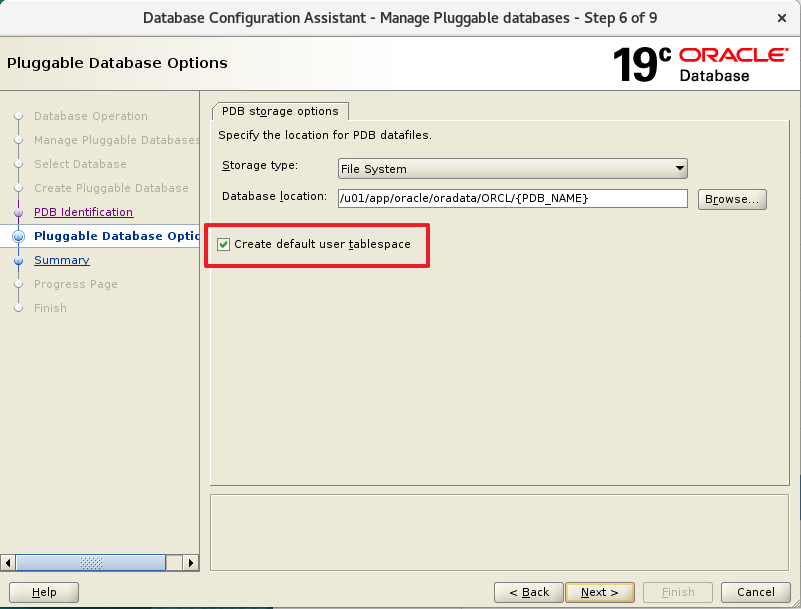Click the Oracle 19c Database logo
801x609 pixels.
click(x=700, y=64)
